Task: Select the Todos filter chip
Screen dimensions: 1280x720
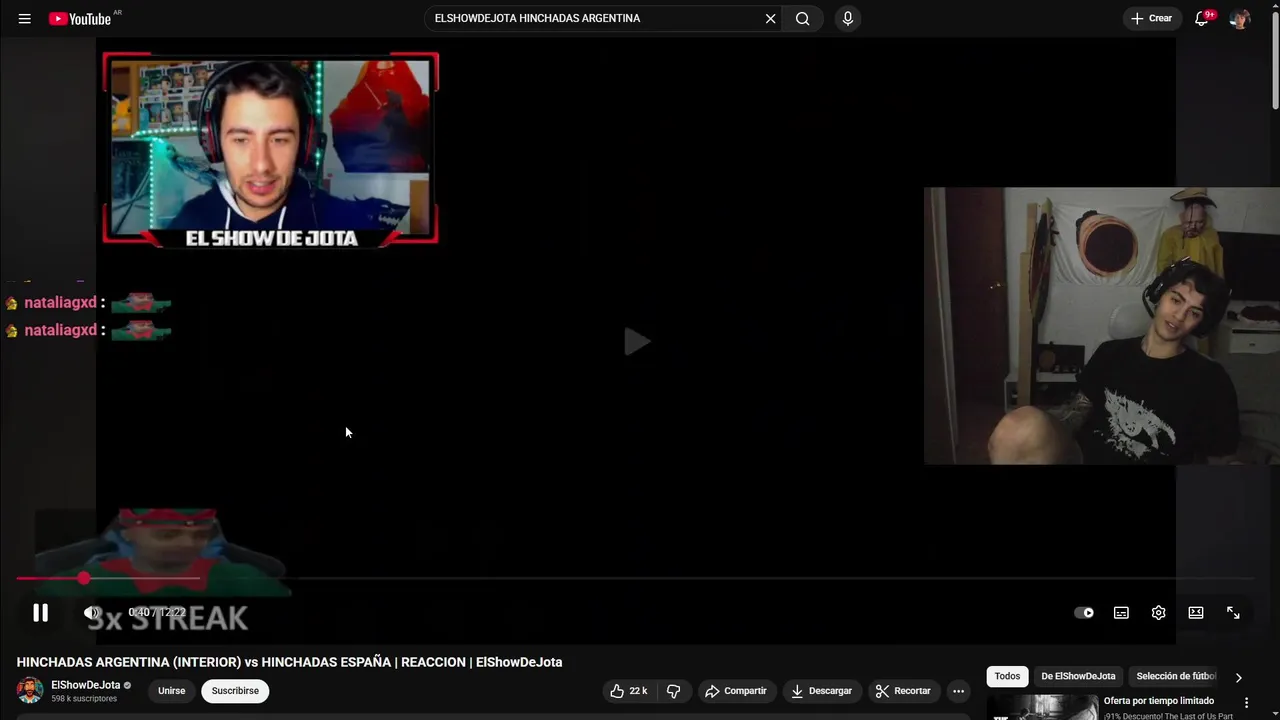Action: pyautogui.click(x=1008, y=676)
